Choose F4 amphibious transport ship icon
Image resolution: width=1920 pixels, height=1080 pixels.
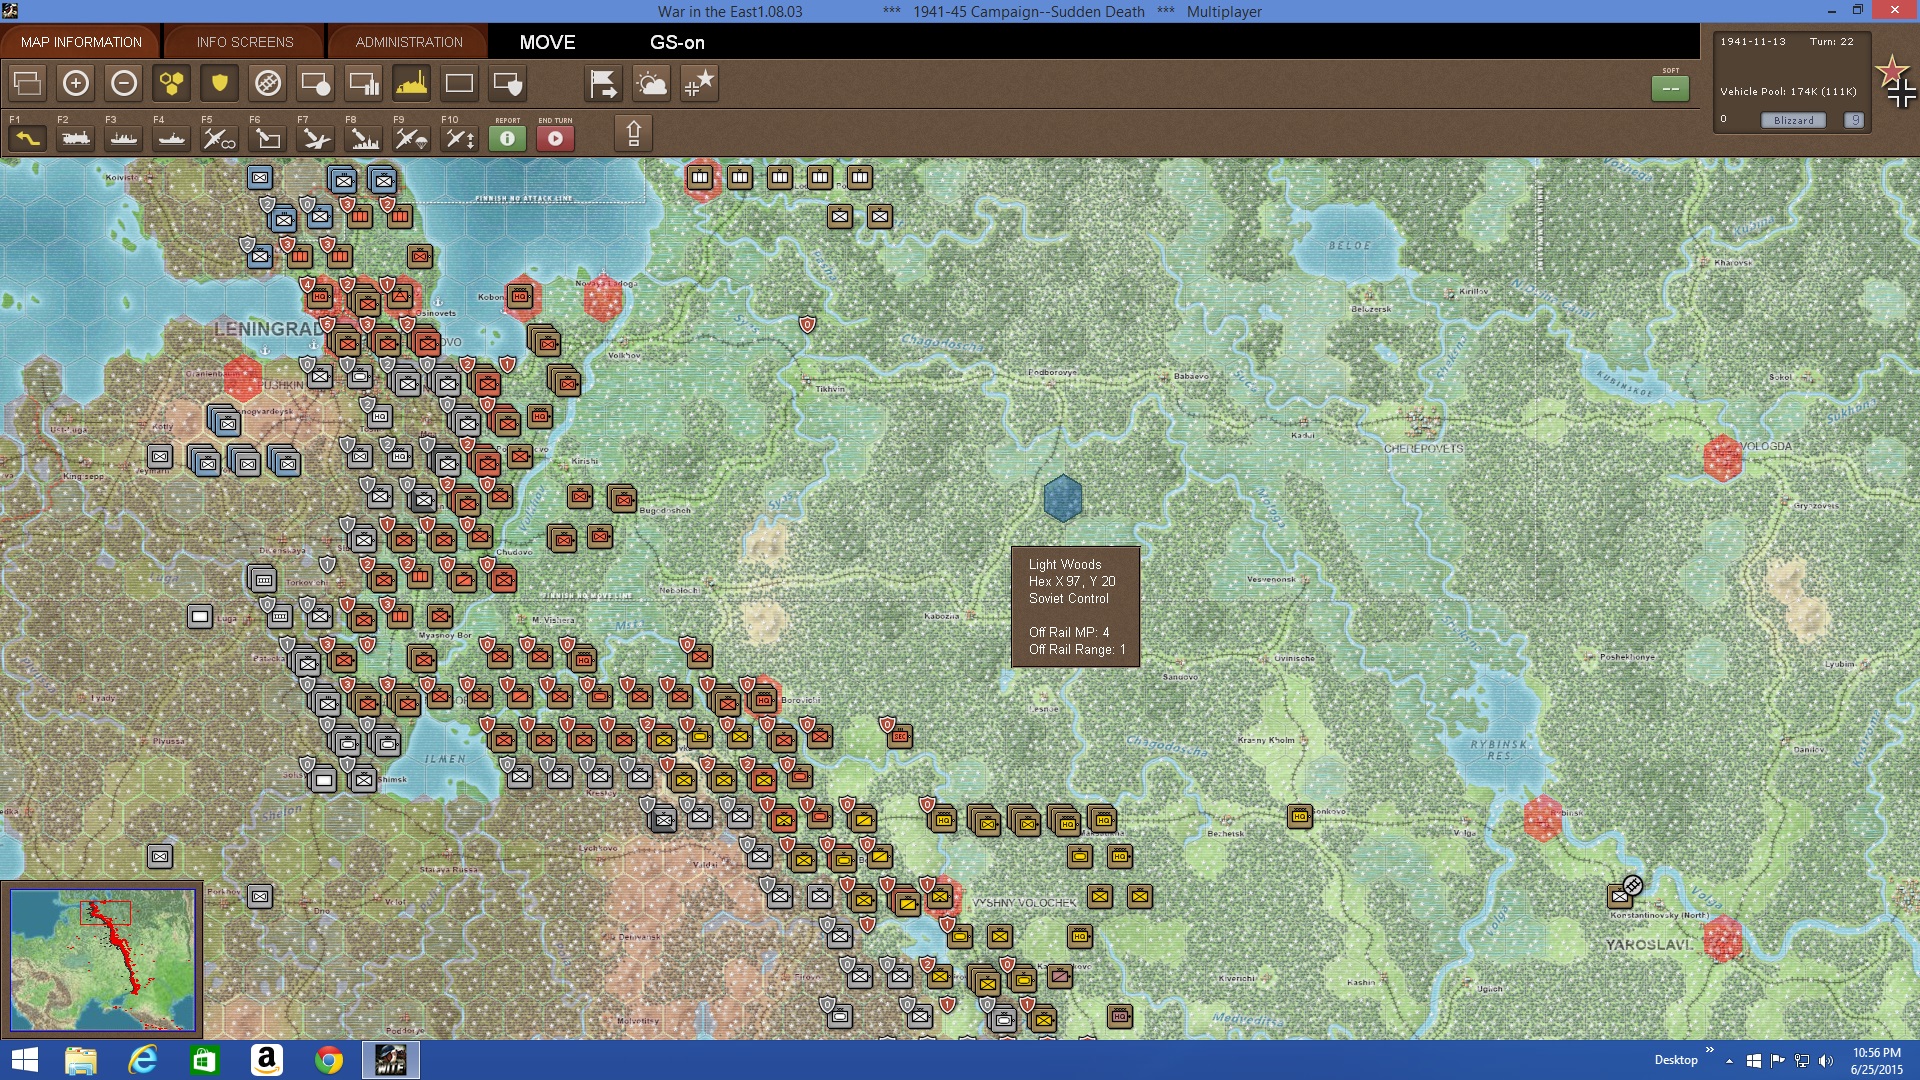click(x=171, y=138)
